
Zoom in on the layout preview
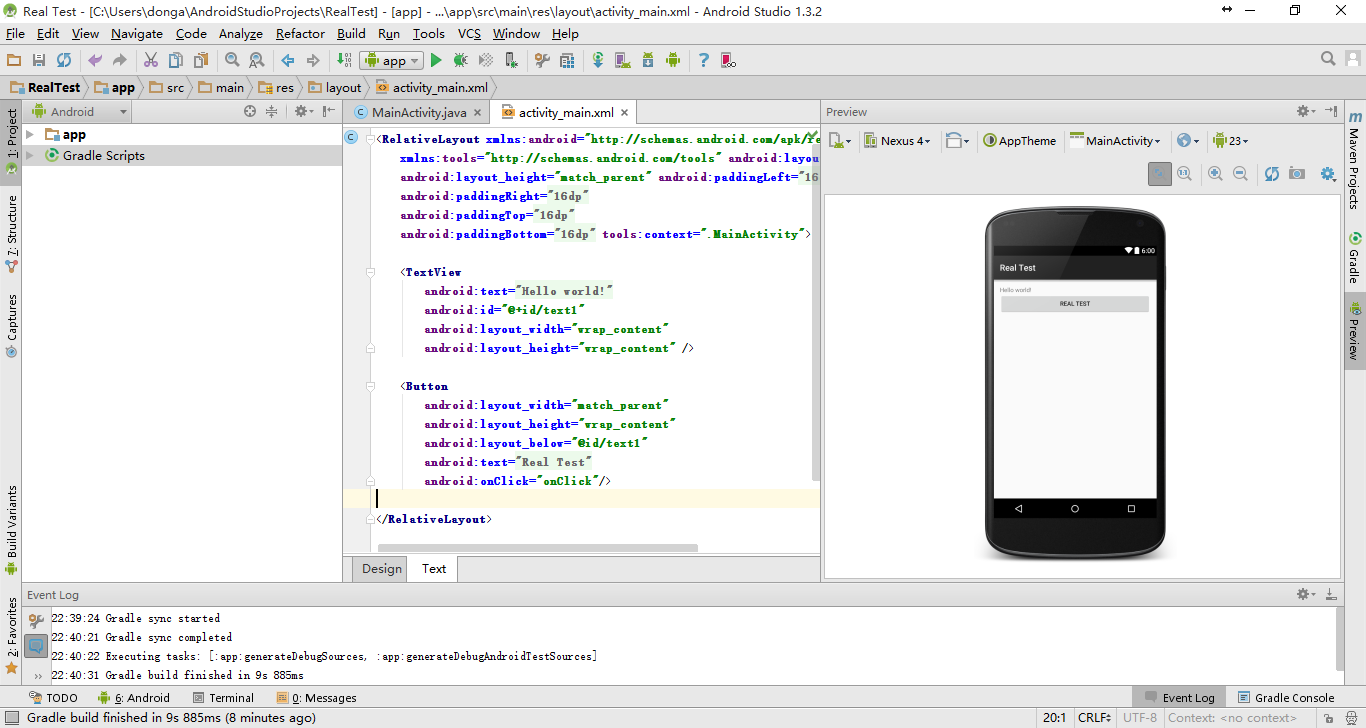coord(1215,174)
